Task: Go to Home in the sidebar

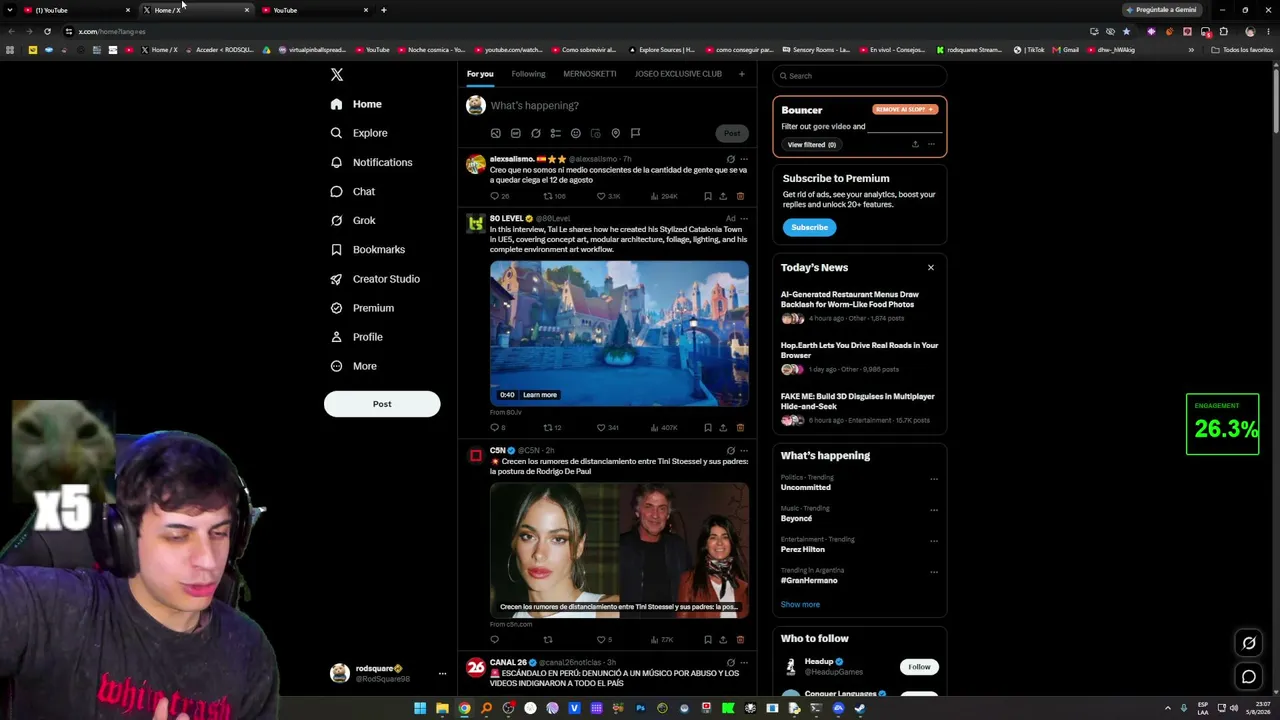Action: 356,104
